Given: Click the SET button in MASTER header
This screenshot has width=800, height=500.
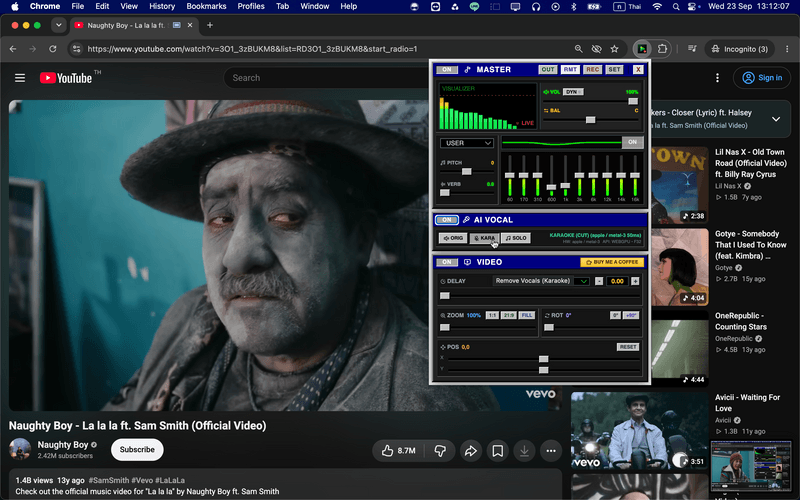Looking at the screenshot, I should tap(615, 70).
